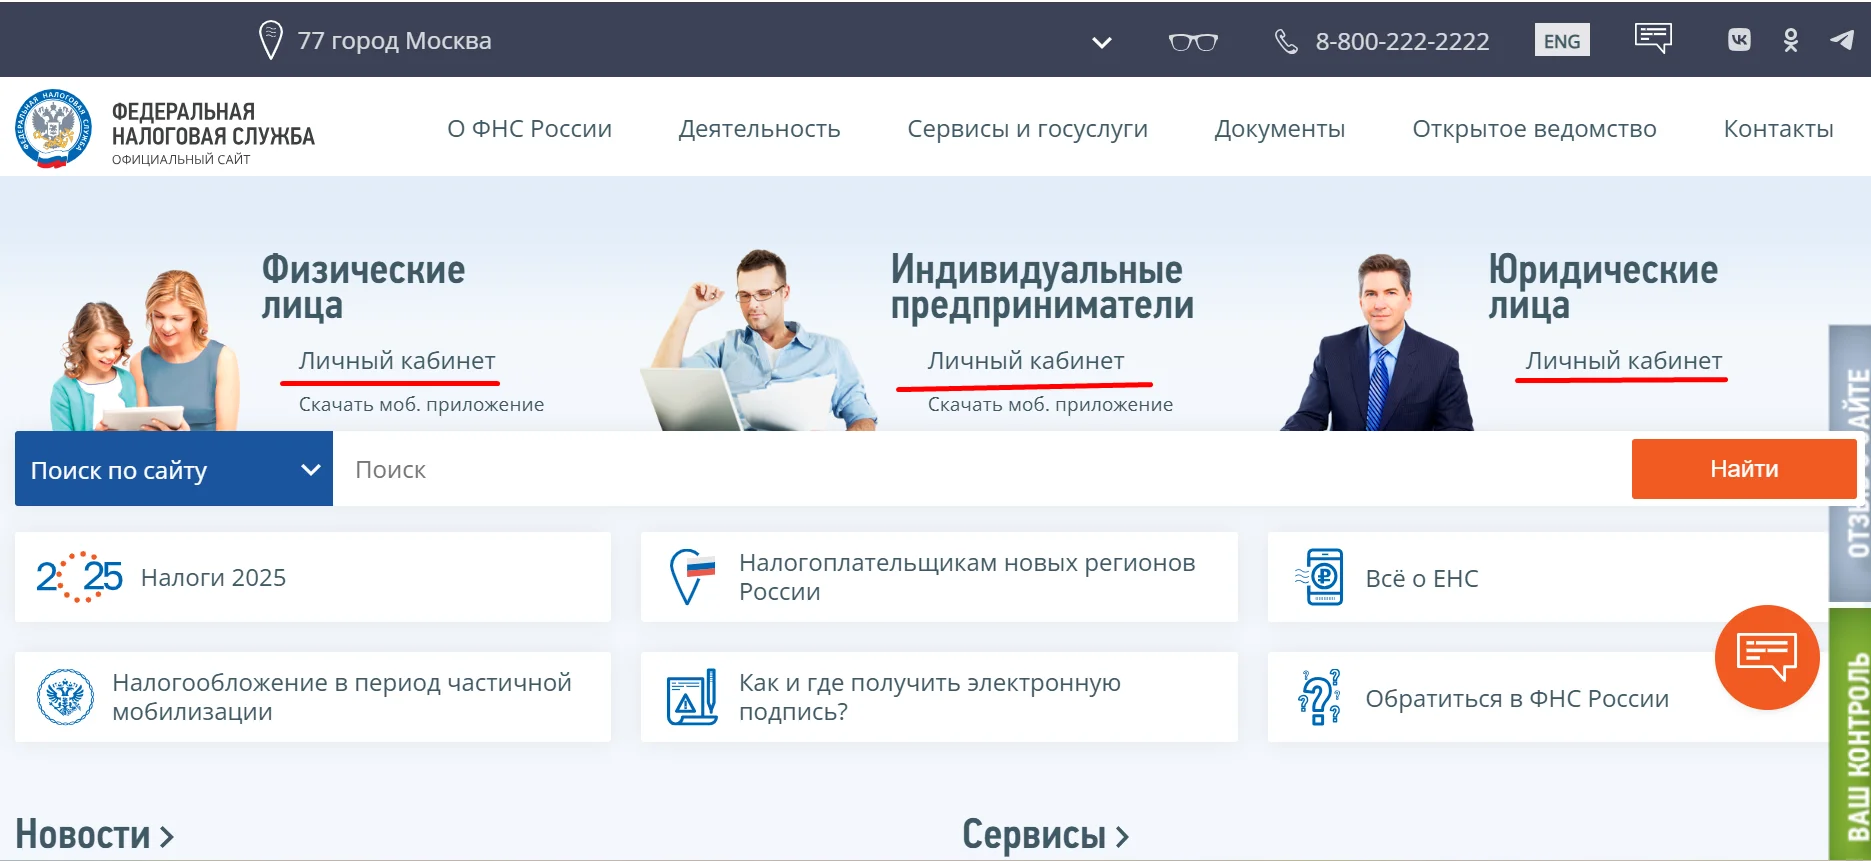Open 'Личный кабинет' for Физические лица

(396, 361)
